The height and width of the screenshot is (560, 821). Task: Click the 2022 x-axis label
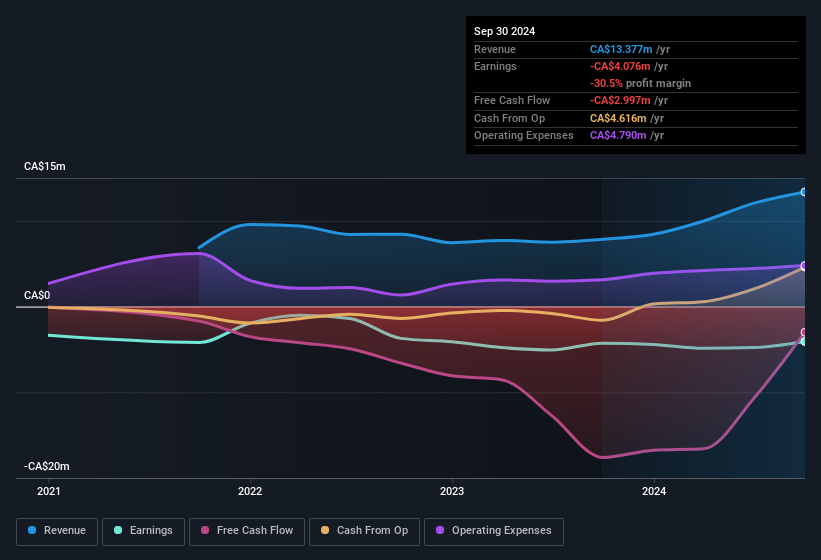(x=250, y=491)
